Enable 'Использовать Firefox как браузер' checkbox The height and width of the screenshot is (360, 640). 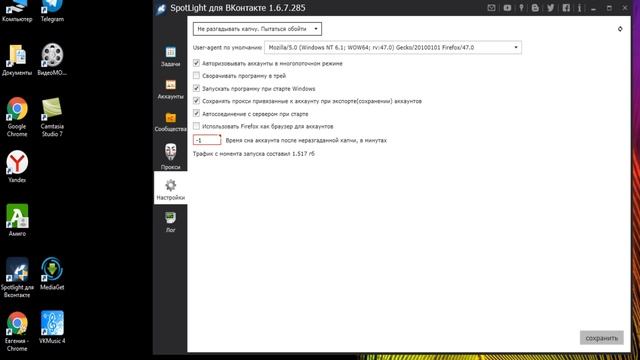196,126
